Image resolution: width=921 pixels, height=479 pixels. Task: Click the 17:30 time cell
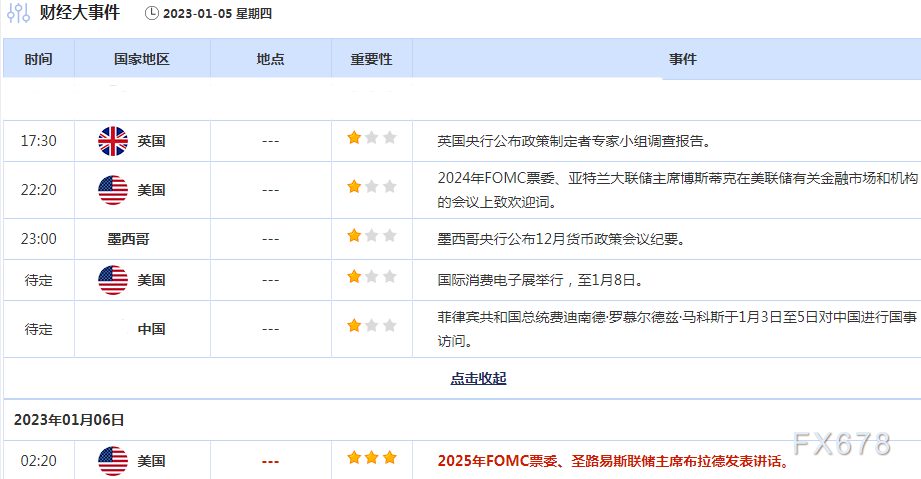point(39,141)
